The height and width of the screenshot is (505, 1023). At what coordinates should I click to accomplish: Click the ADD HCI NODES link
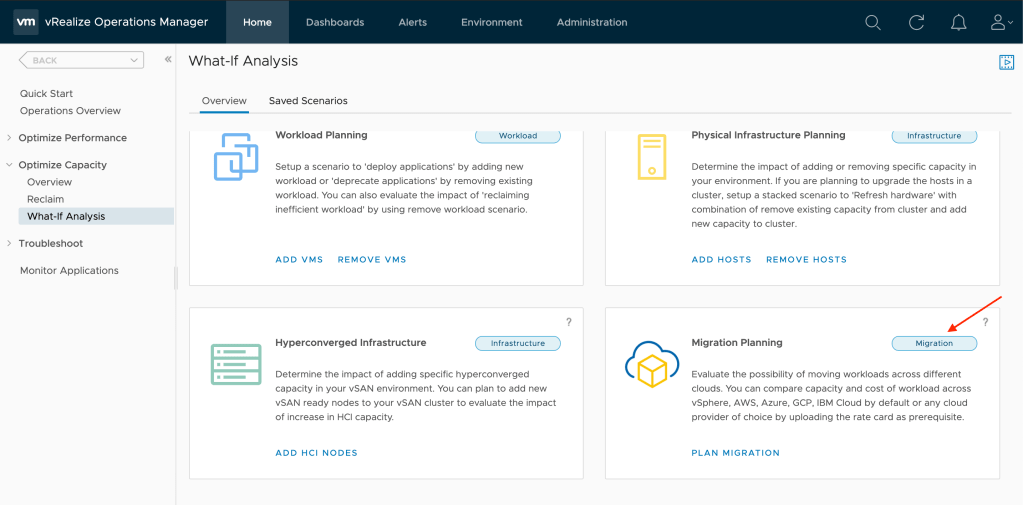316,453
